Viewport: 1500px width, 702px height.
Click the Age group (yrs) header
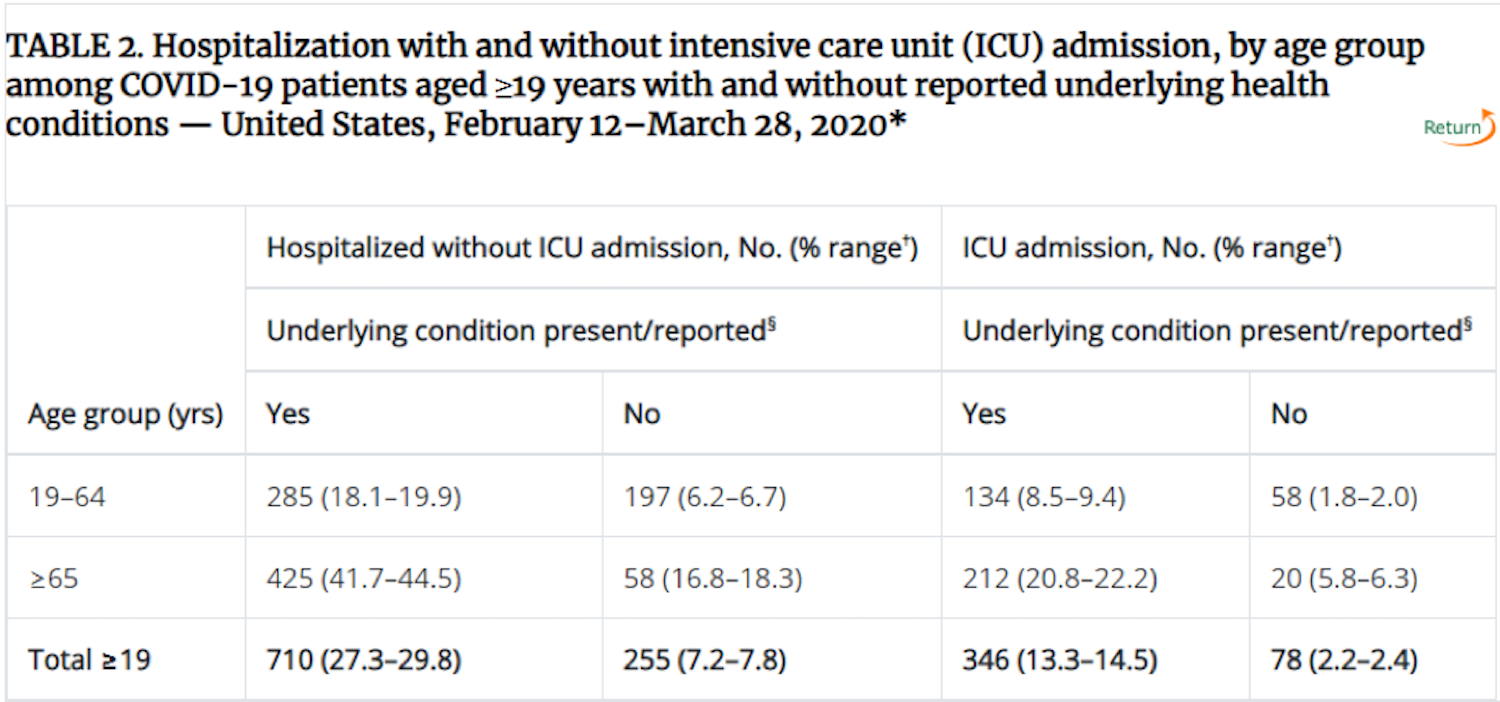click(125, 414)
